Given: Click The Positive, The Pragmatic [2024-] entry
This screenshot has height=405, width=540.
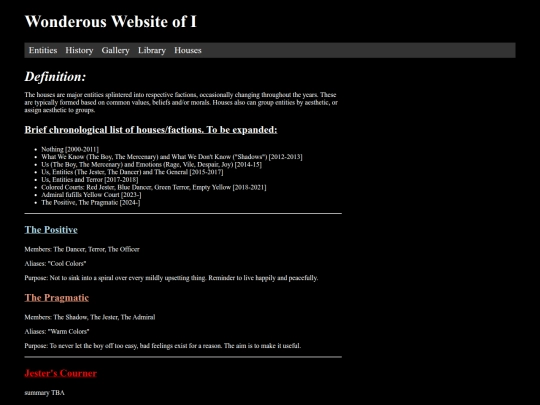Looking at the screenshot, I should click(91, 202).
